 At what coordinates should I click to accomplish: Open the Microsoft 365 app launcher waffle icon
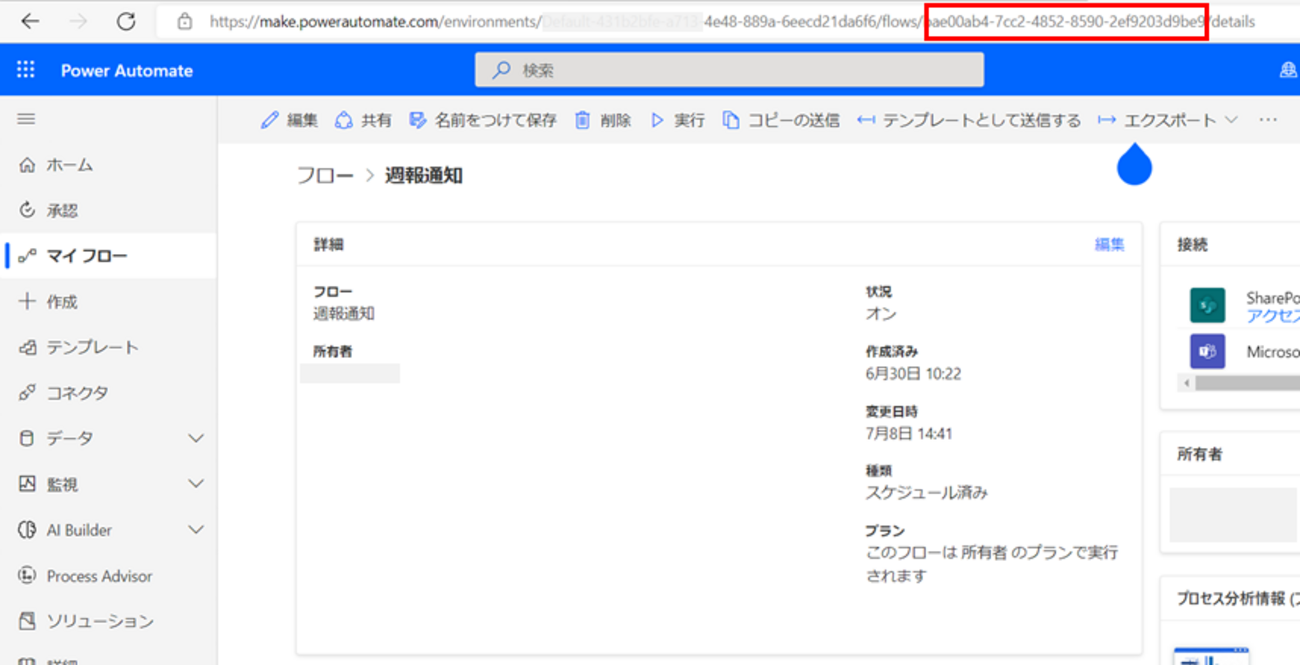pos(25,69)
